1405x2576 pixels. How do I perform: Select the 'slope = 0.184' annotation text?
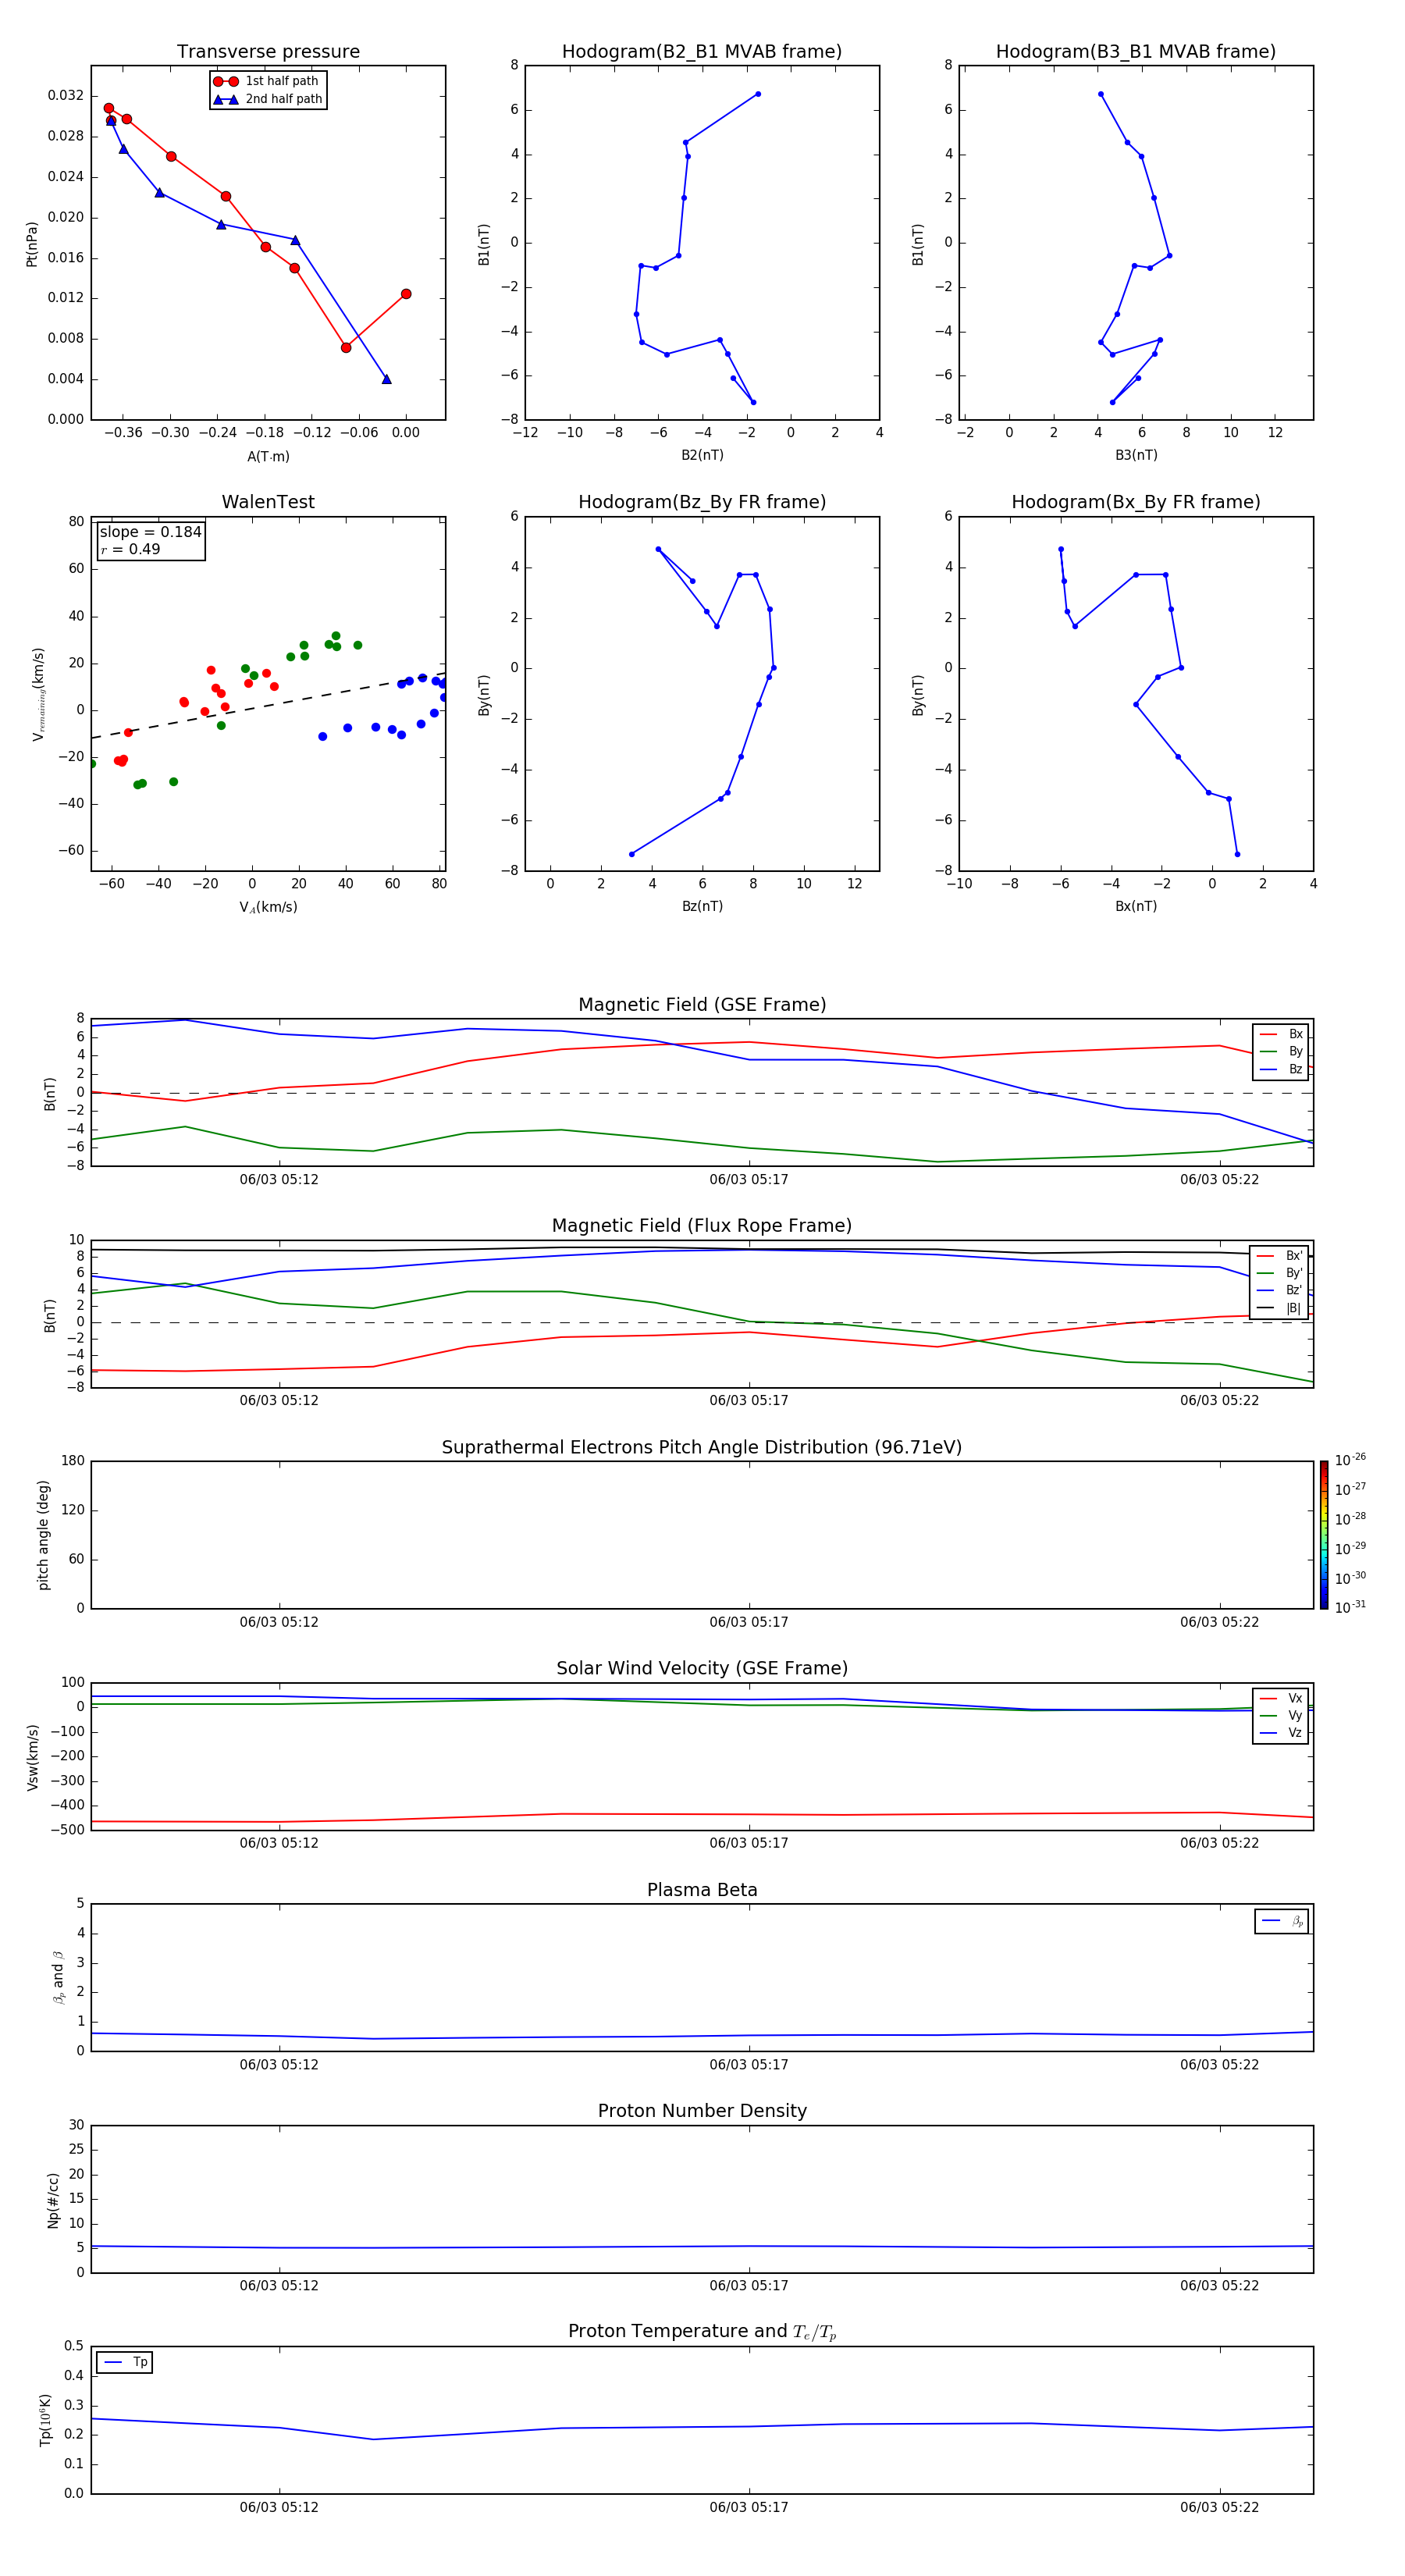pyautogui.click(x=150, y=532)
